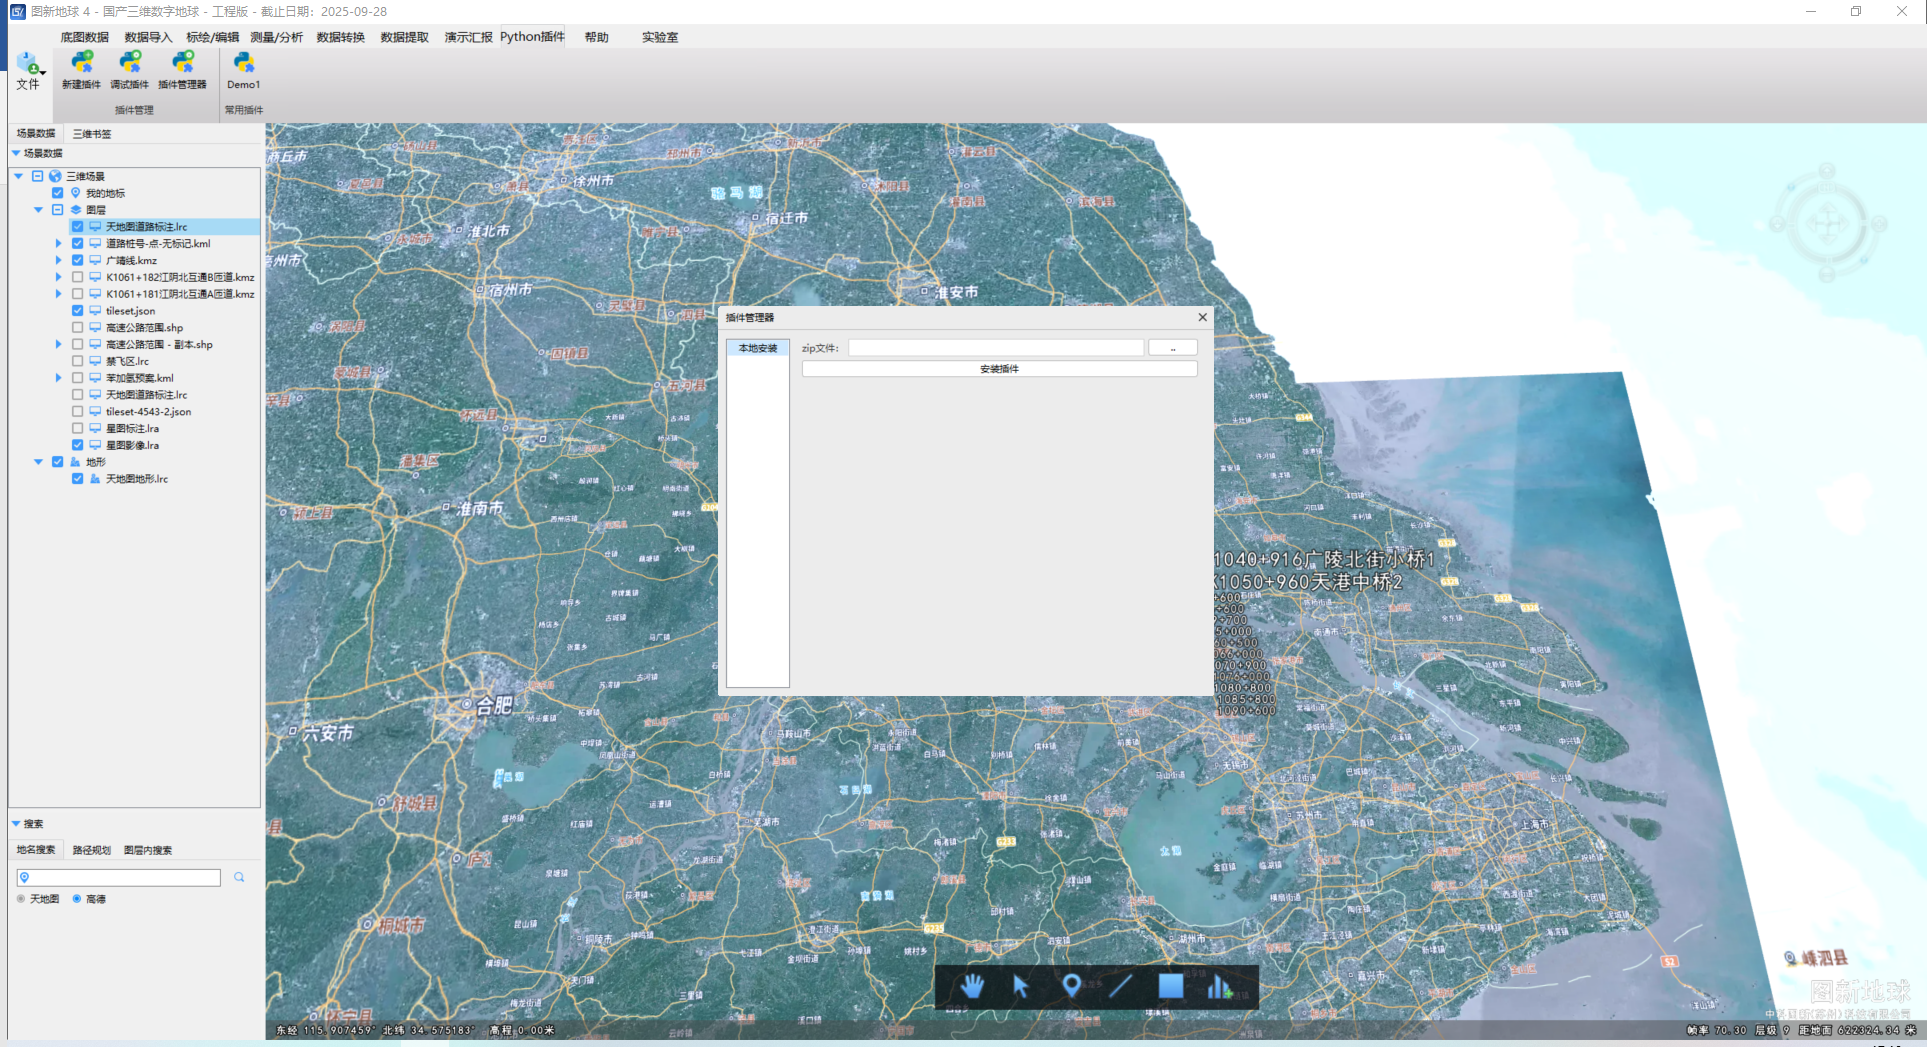
Task: Uncheck the 广靖线.kmz layer checkbox
Action: 77,260
